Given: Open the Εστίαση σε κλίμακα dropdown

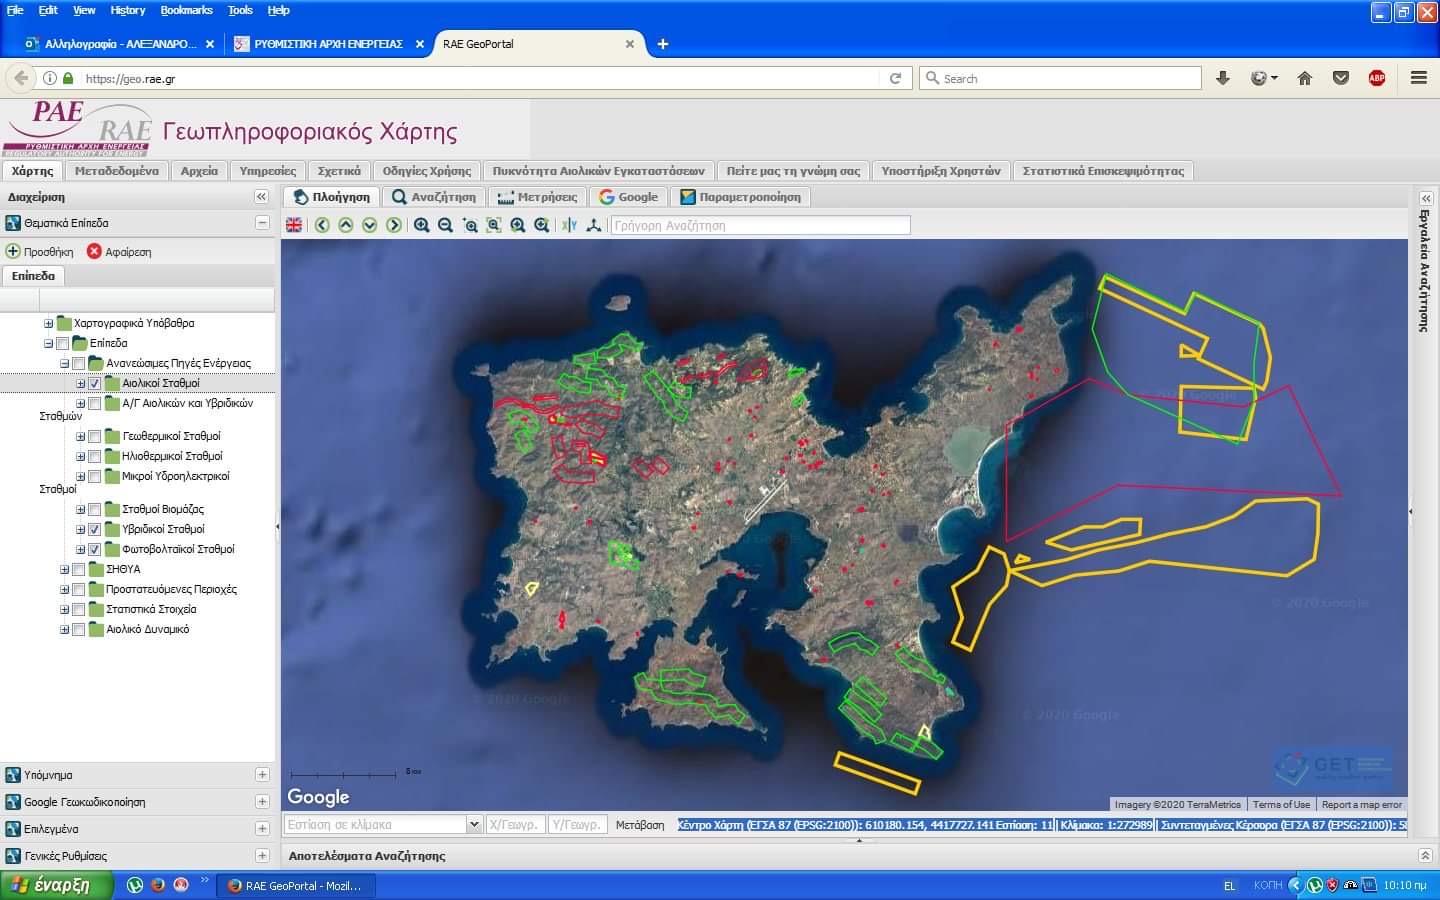Looking at the screenshot, I should 474,825.
